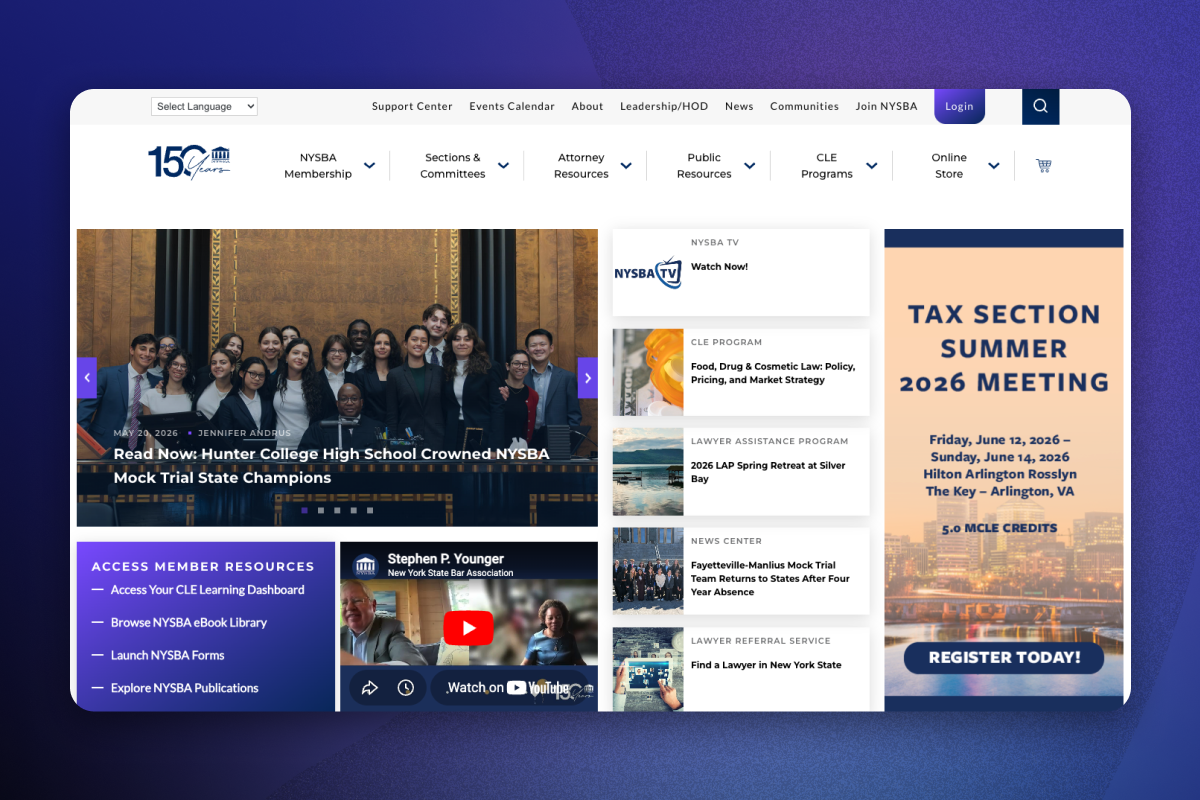Expand the Public Resources chevron
The image size is (1200, 800).
(x=749, y=166)
